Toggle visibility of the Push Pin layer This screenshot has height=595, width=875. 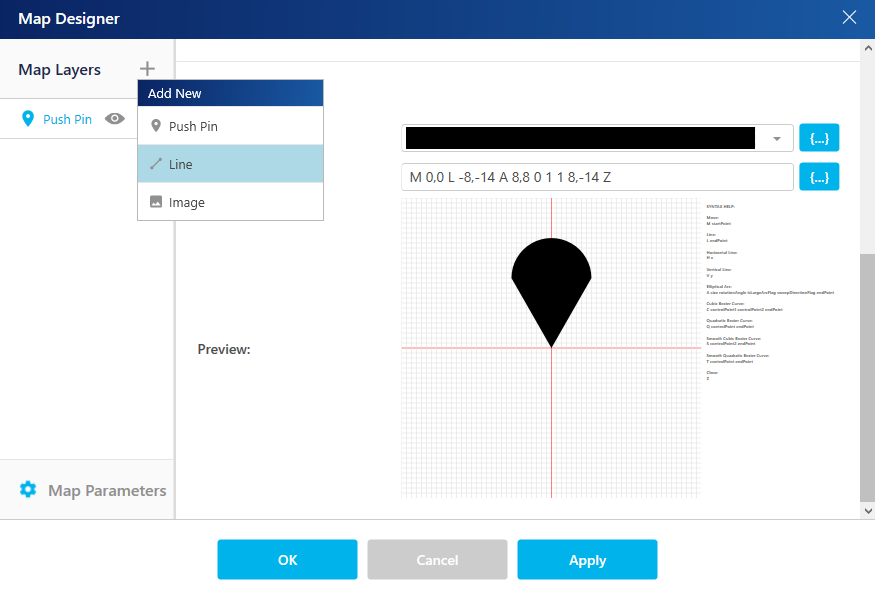pos(115,118)
